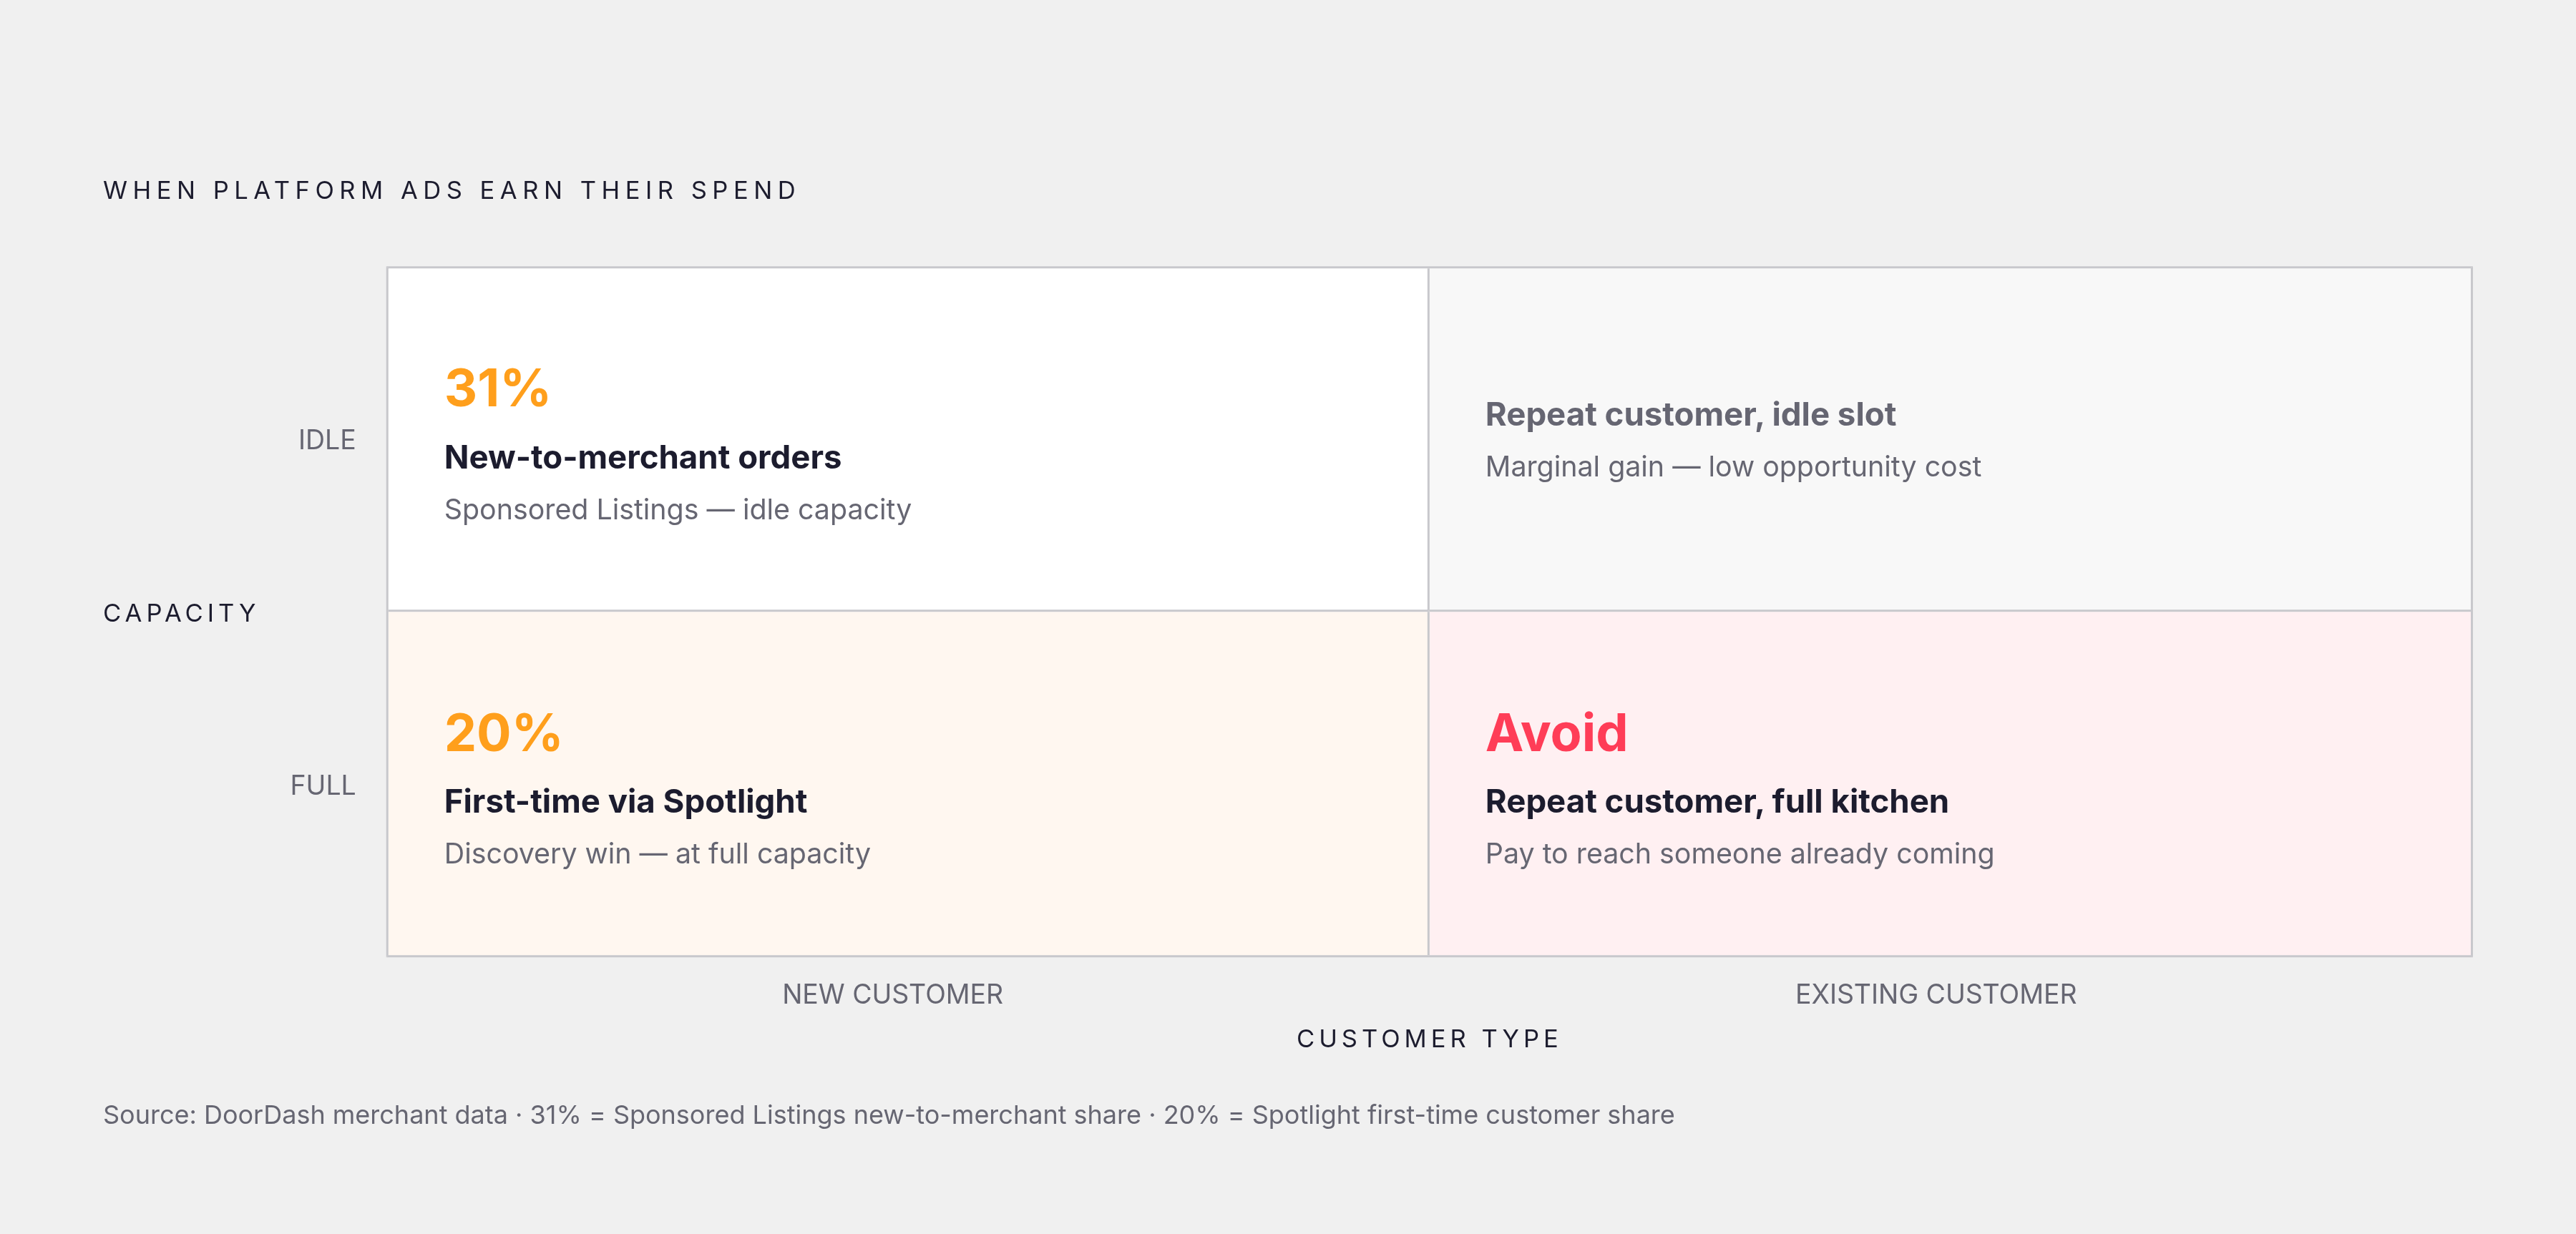Select 'New-to-merchant orders' heading
This screenshot has height=1234, width=2576.
click(x=642, y=457)
